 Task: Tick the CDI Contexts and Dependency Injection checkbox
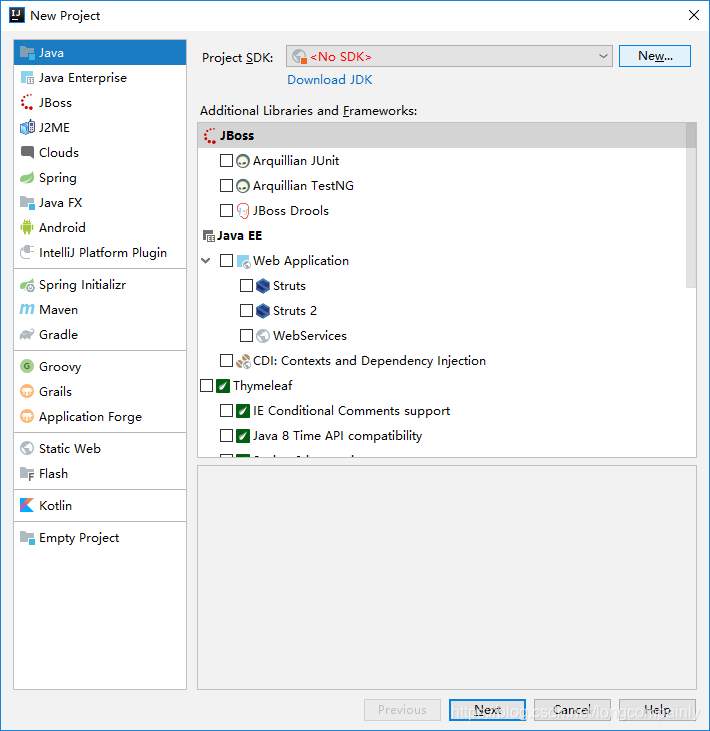click(x=226, y=361)
